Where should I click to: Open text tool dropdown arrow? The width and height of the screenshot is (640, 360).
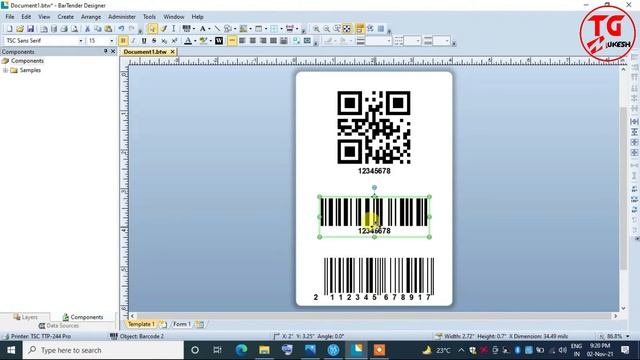tap(209, 29)
